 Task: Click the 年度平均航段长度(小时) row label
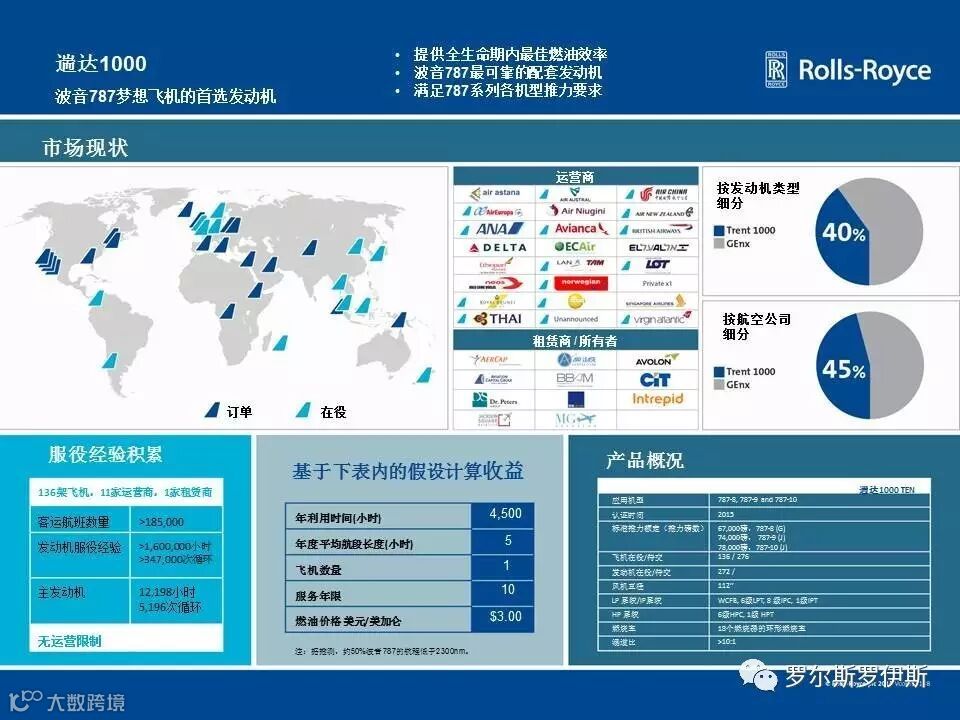(354, 544)
